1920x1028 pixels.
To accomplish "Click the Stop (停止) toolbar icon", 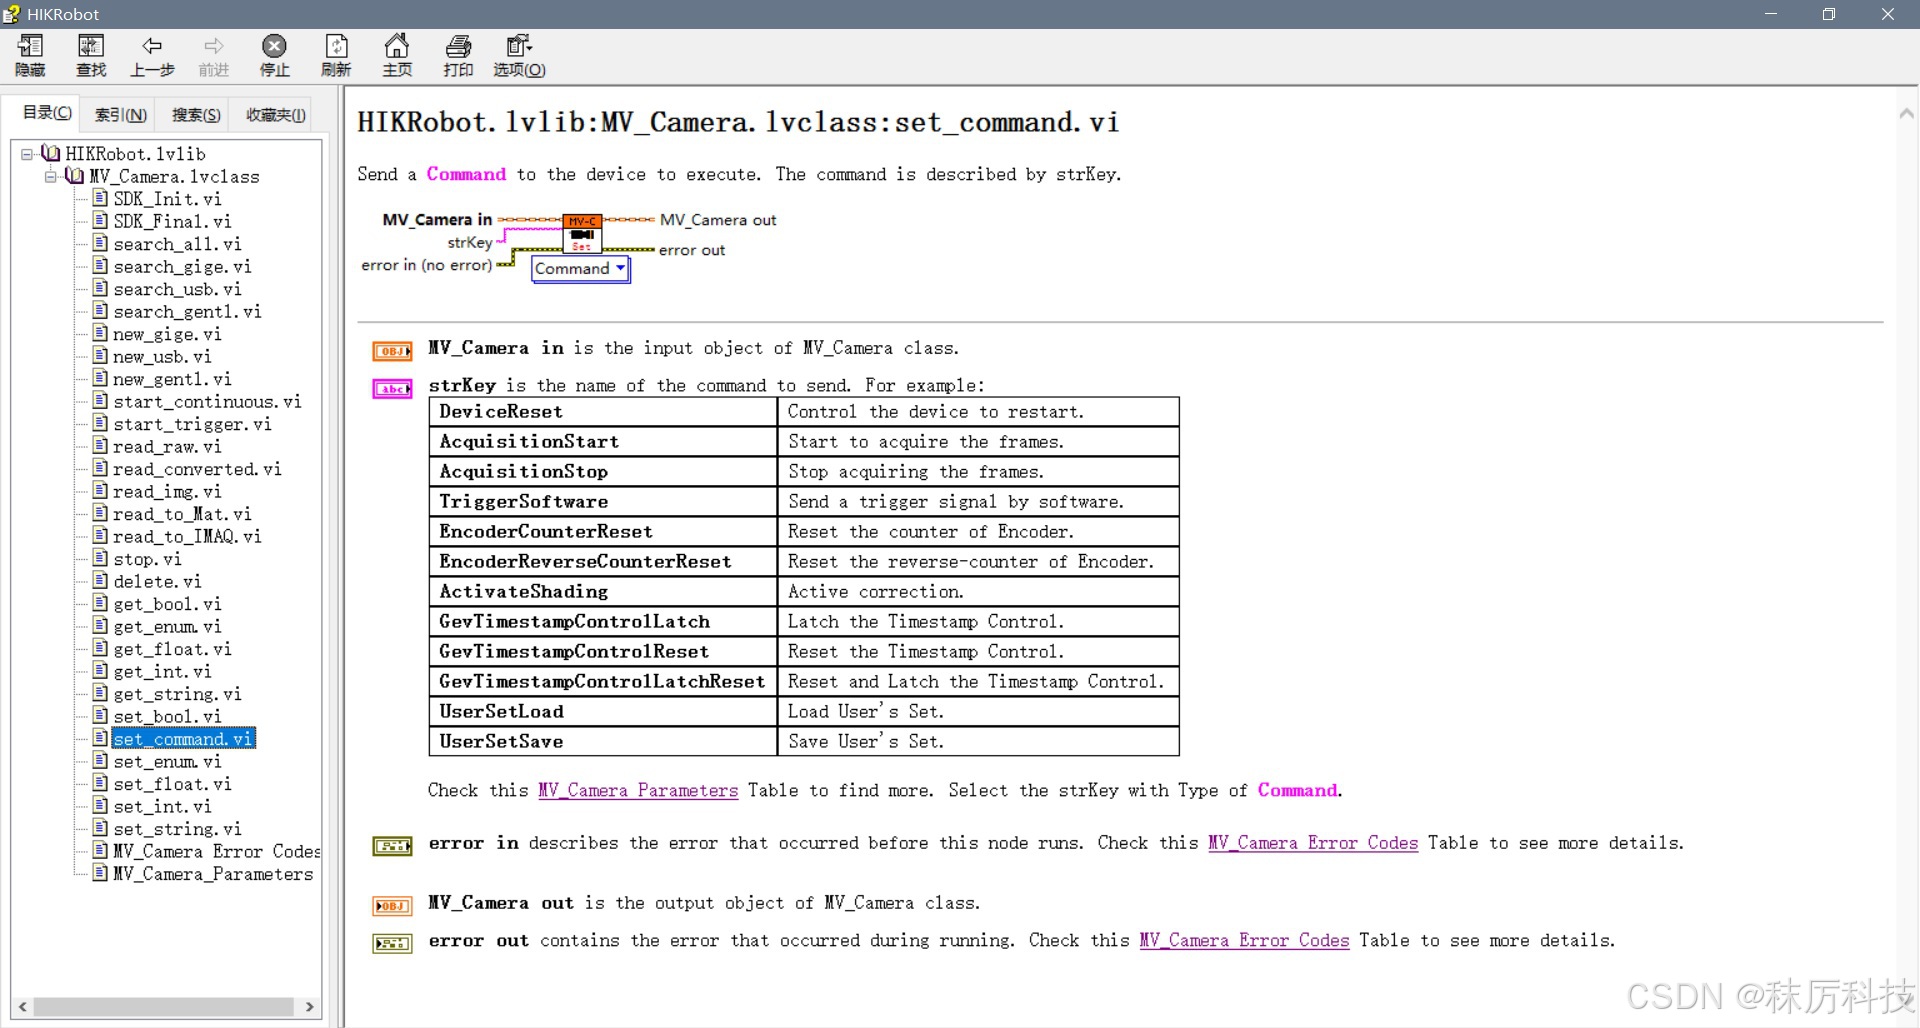I will [x=274, y=56].
